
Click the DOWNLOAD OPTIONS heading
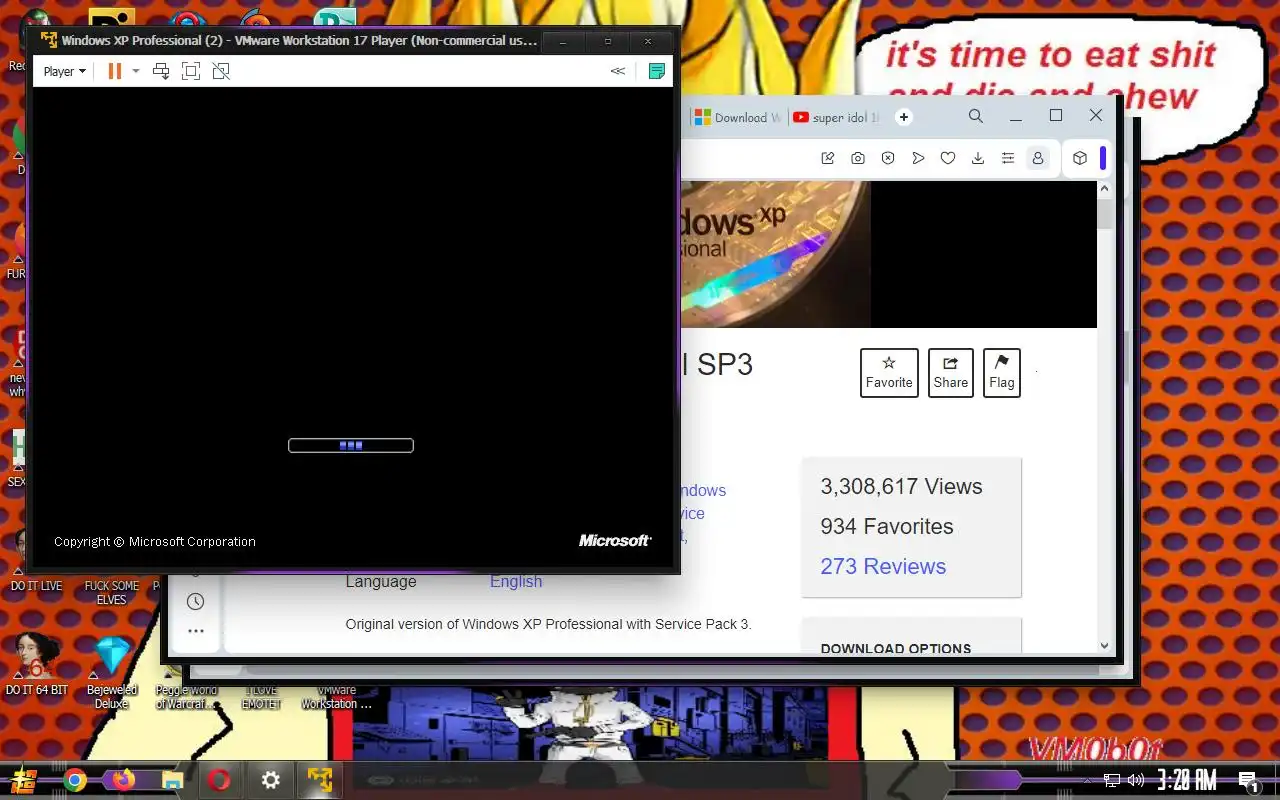pos(896,648)
